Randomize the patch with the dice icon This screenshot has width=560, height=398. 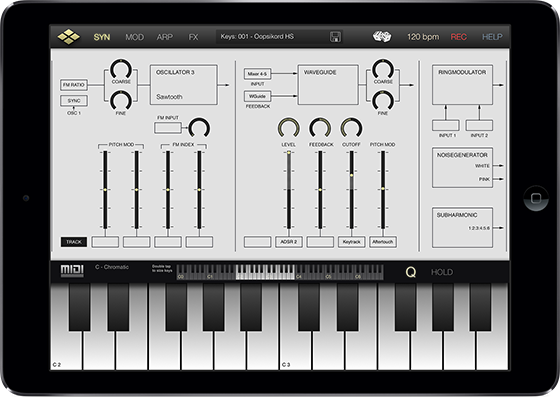coord(381,36)
